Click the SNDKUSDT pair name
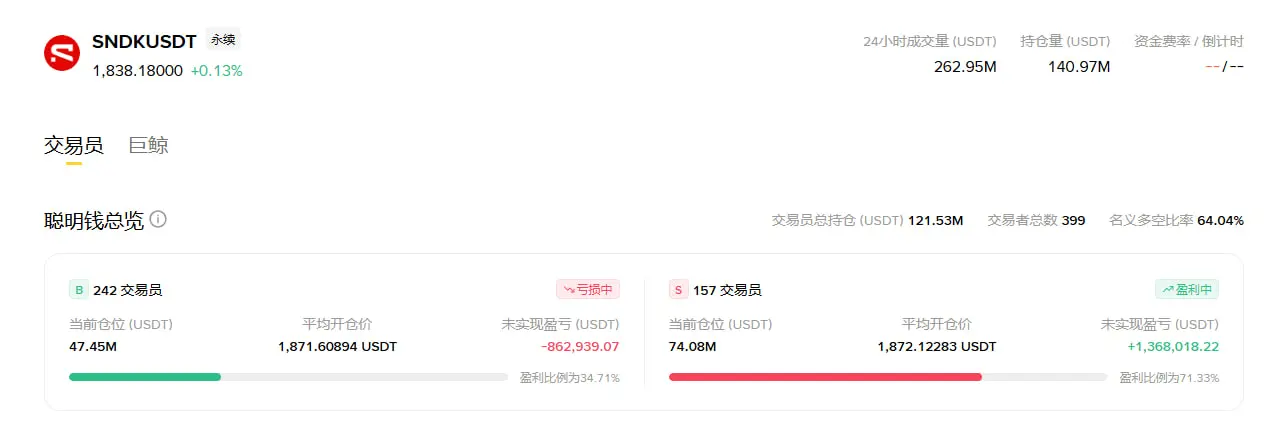Screen dimensions: 1280x433 144,41
